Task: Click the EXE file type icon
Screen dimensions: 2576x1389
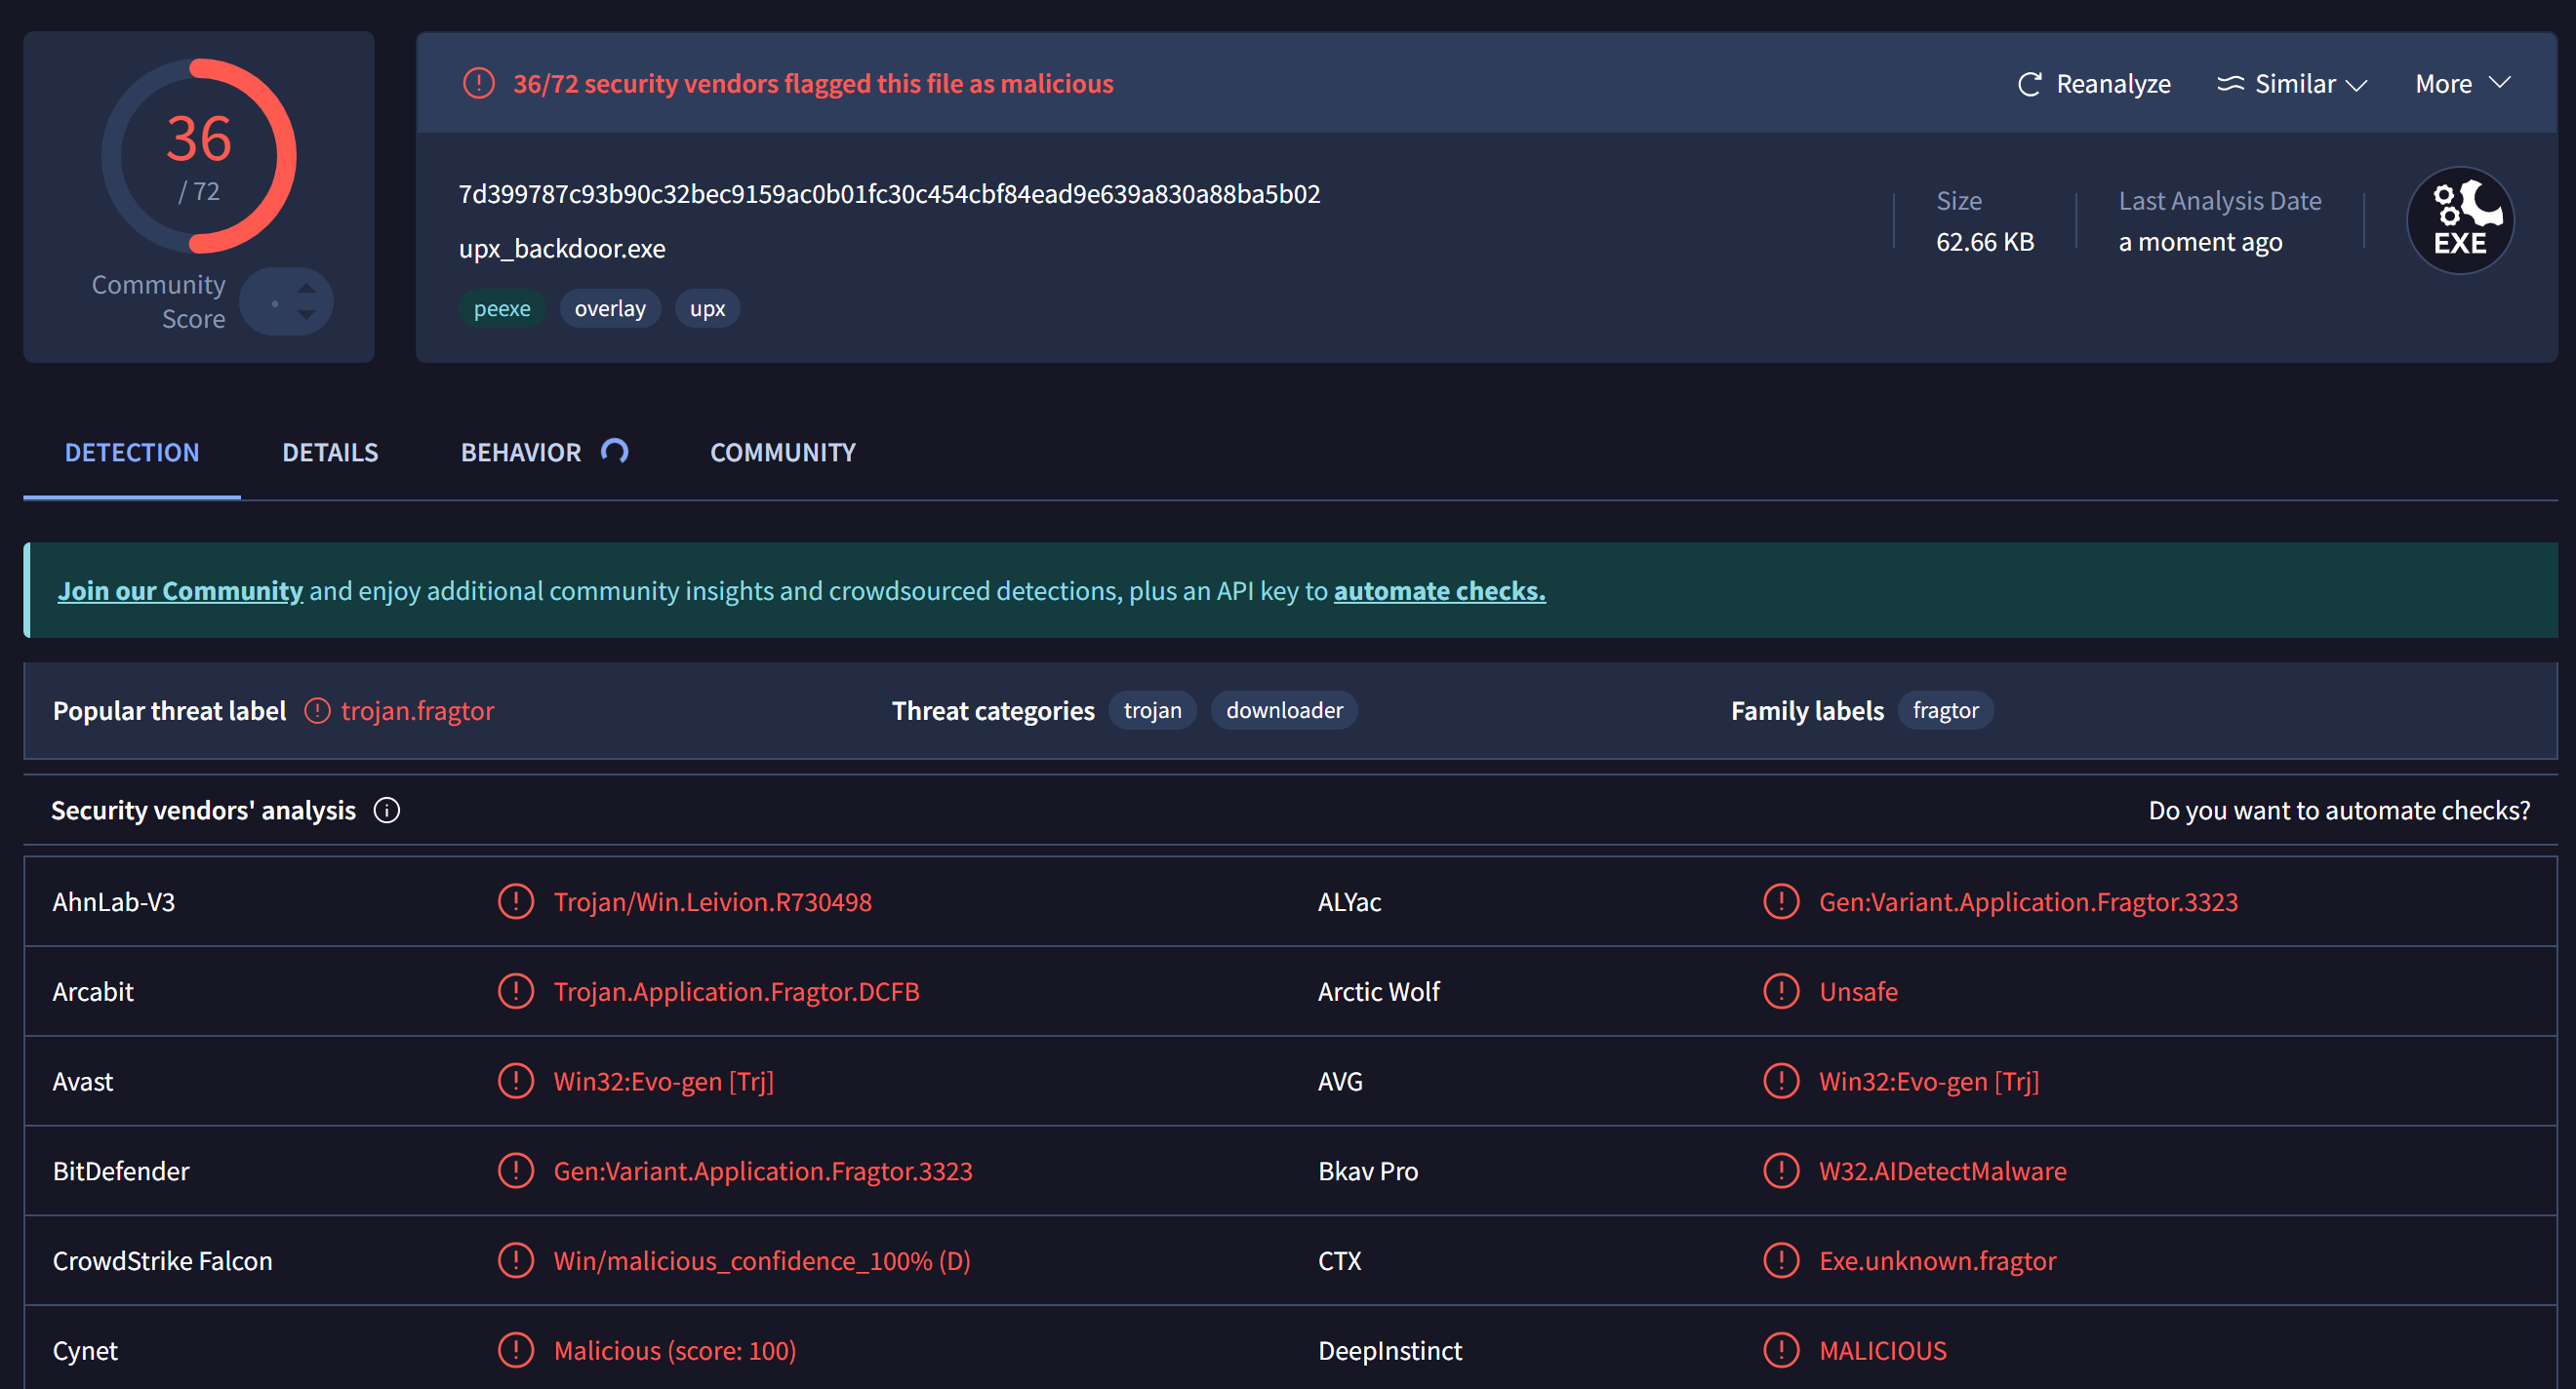Action: (2459, 220)
